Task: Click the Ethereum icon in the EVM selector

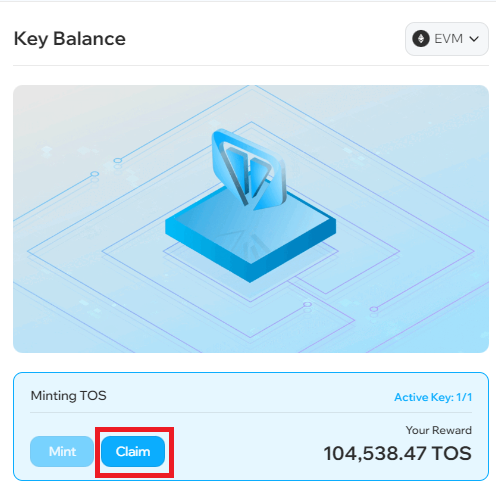Action: 421,39
